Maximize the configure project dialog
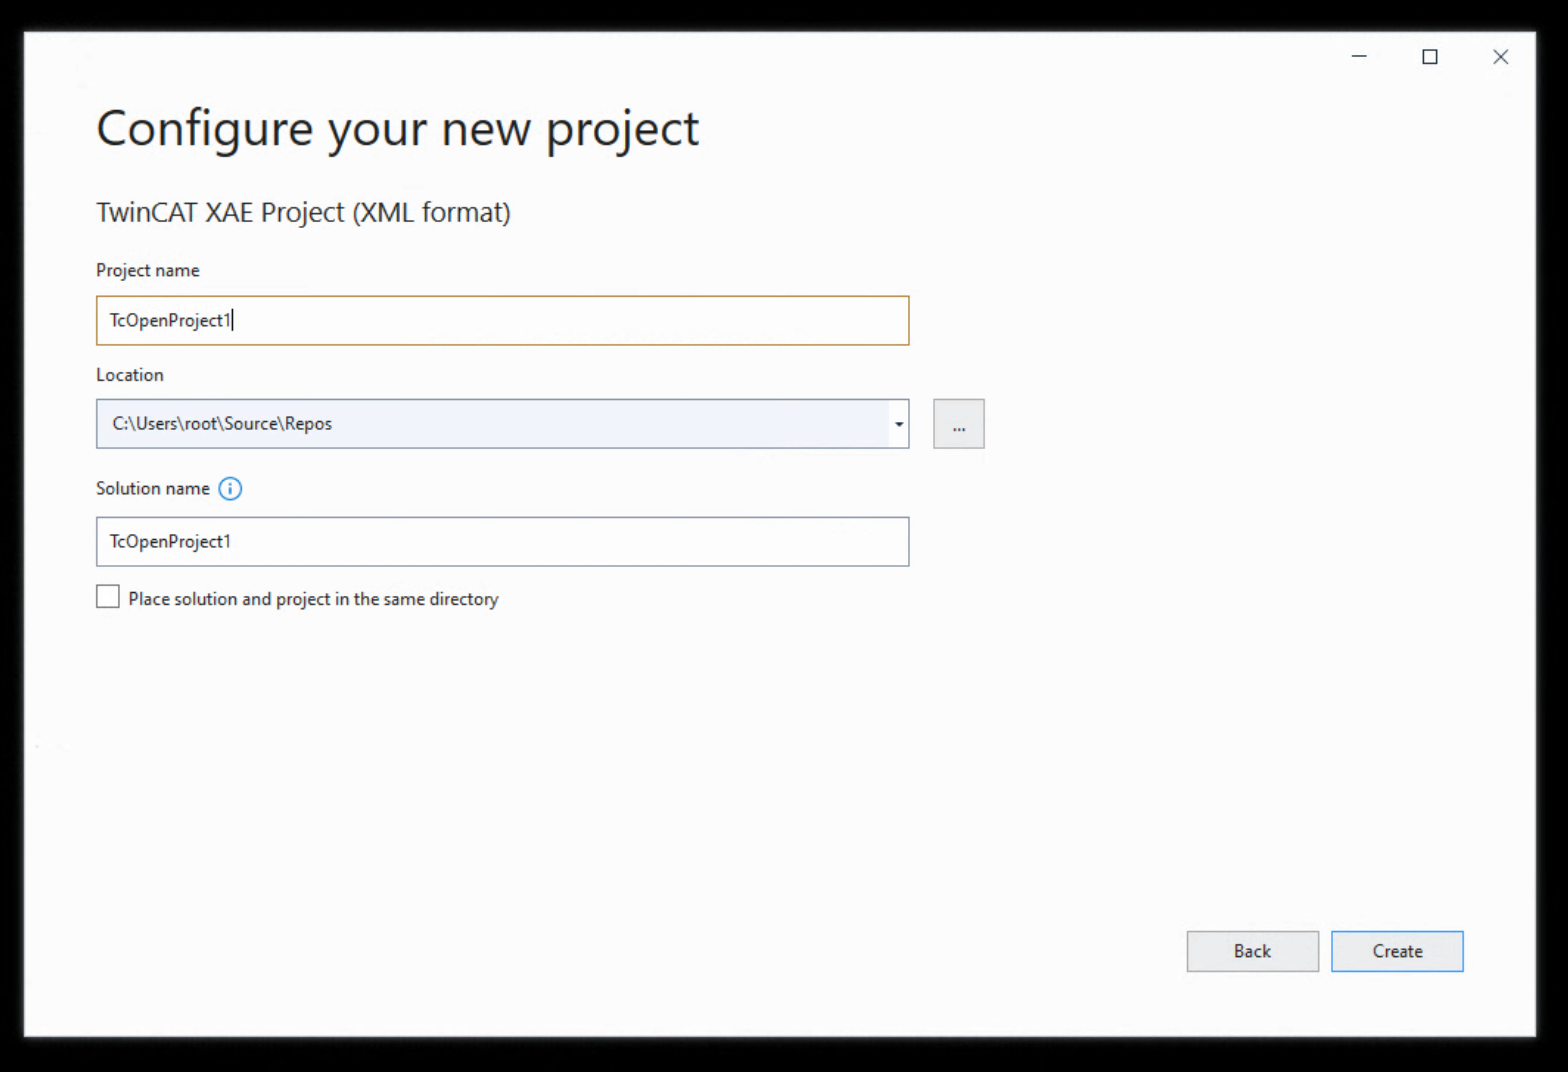The image size is (1568, 1072). 1430,57
